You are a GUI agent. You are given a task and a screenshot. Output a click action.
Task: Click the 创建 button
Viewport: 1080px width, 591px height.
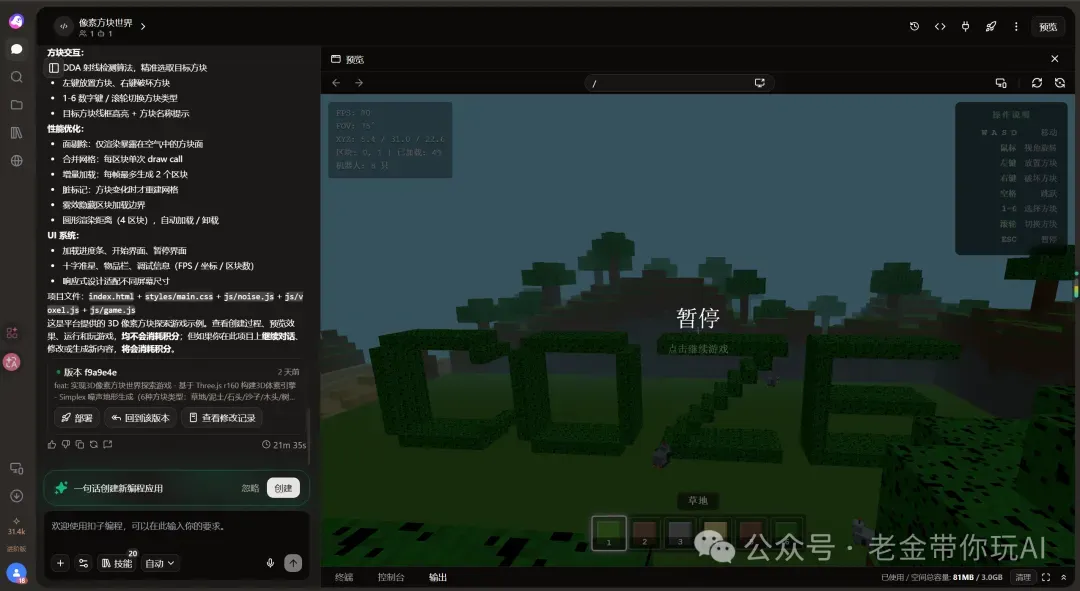(283, 488)
